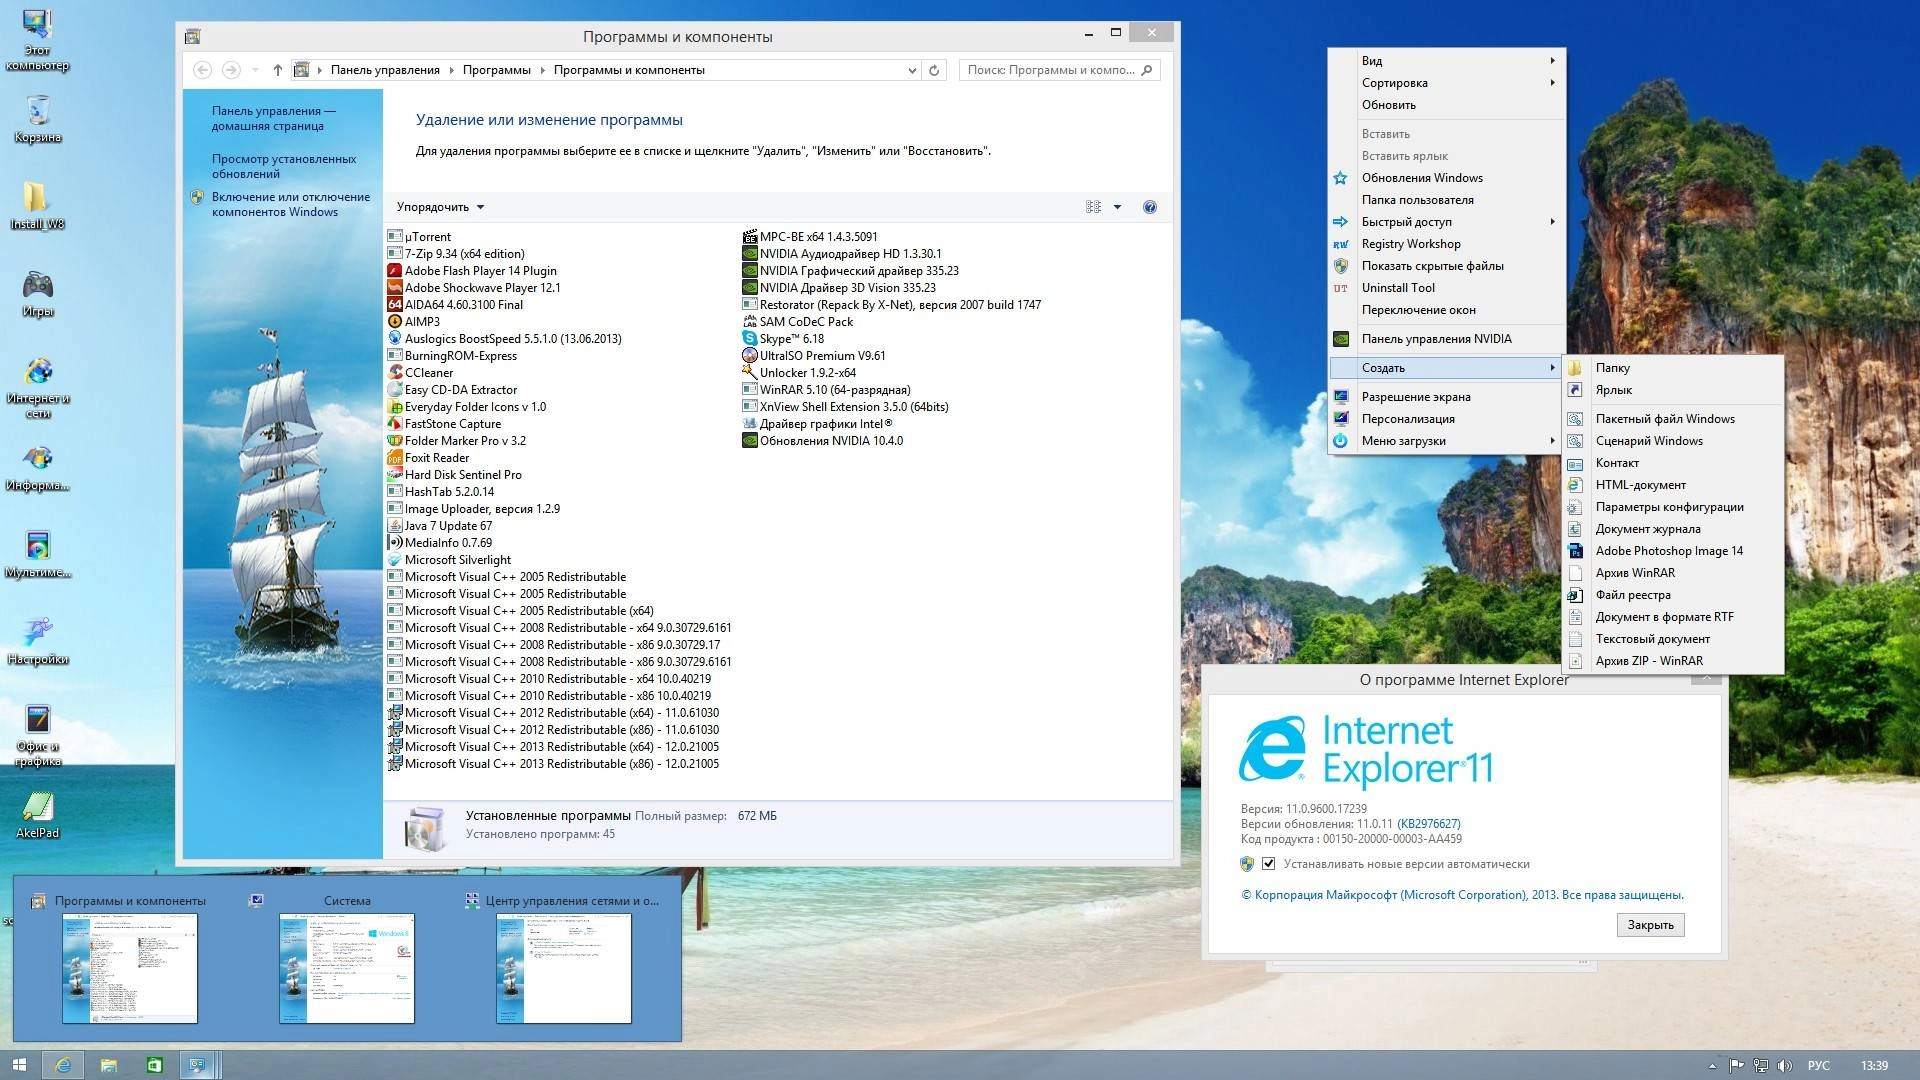Choose Текстовый документ in Создать submenu
The height and width of the screenshot is (1080, 1920).
point(1673,639)
